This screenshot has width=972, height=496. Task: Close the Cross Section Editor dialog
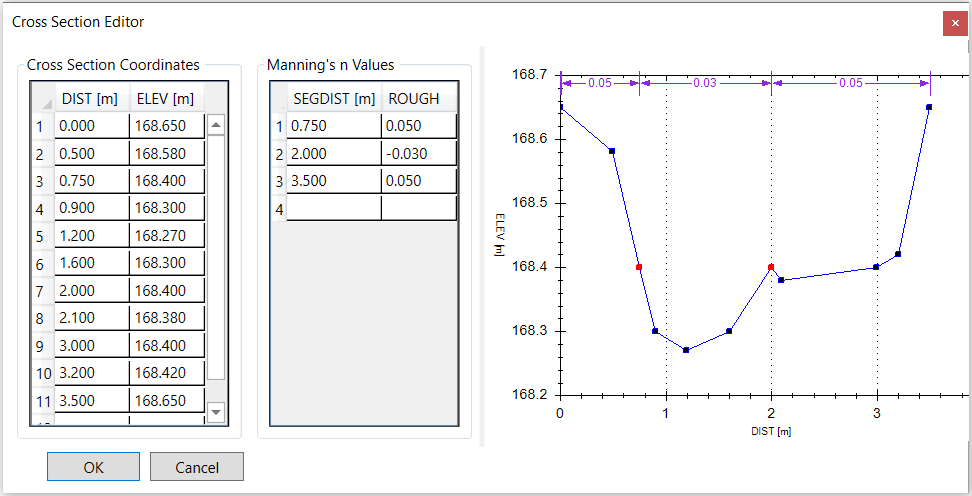(954, 23)
